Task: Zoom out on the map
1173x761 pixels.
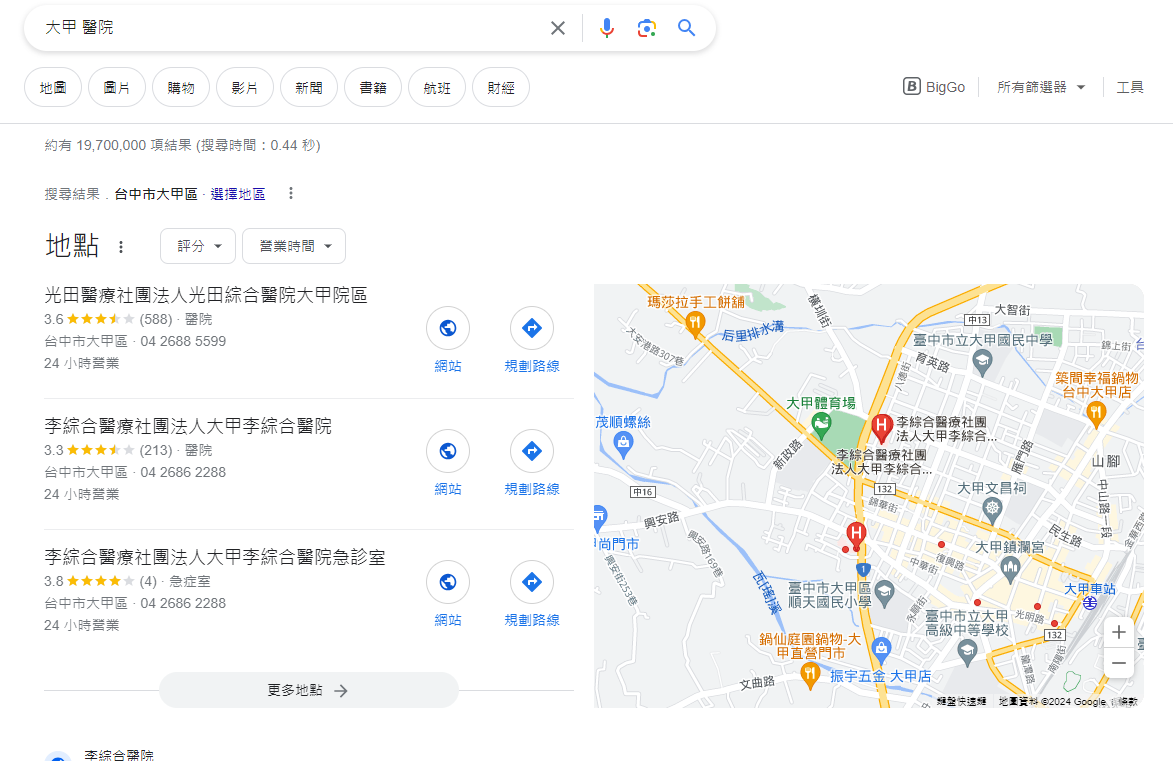Action: (x=1118, y=663)
